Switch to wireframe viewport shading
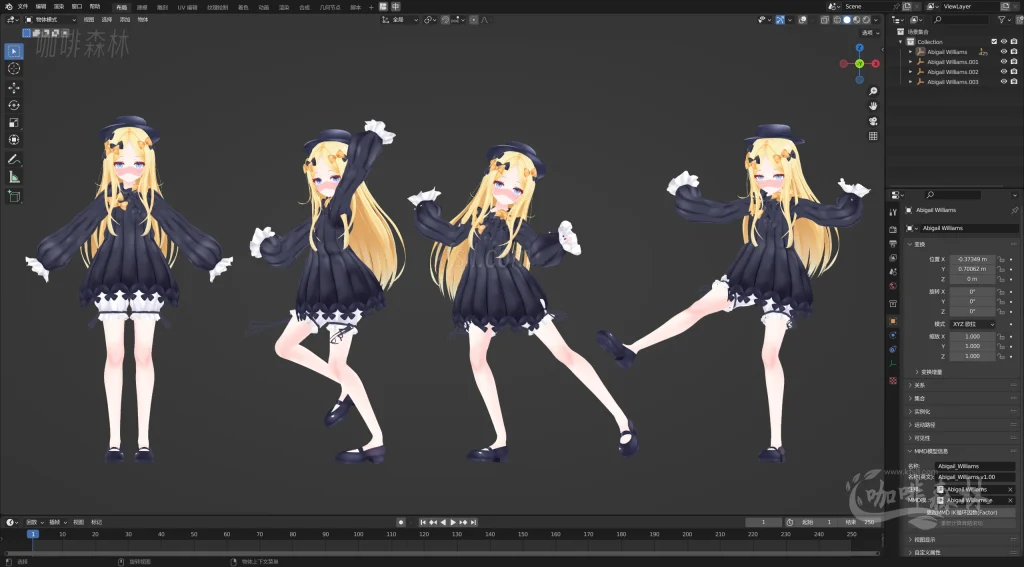Screen dimensions: 1024x567 pyautogui.click(x=837, y=20)
